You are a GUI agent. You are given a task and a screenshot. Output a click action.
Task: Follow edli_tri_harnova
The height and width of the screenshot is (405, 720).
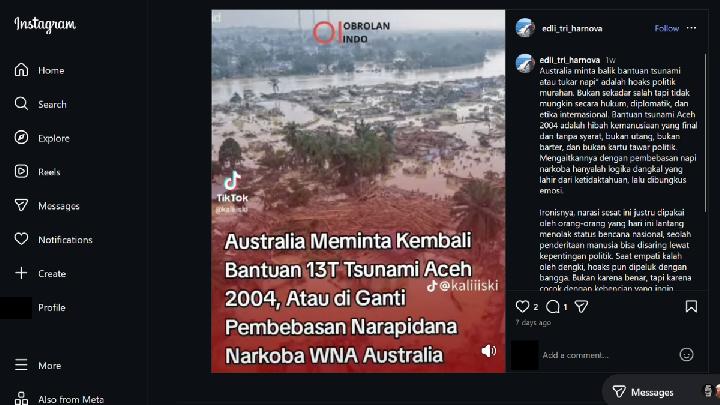(667, 28)
